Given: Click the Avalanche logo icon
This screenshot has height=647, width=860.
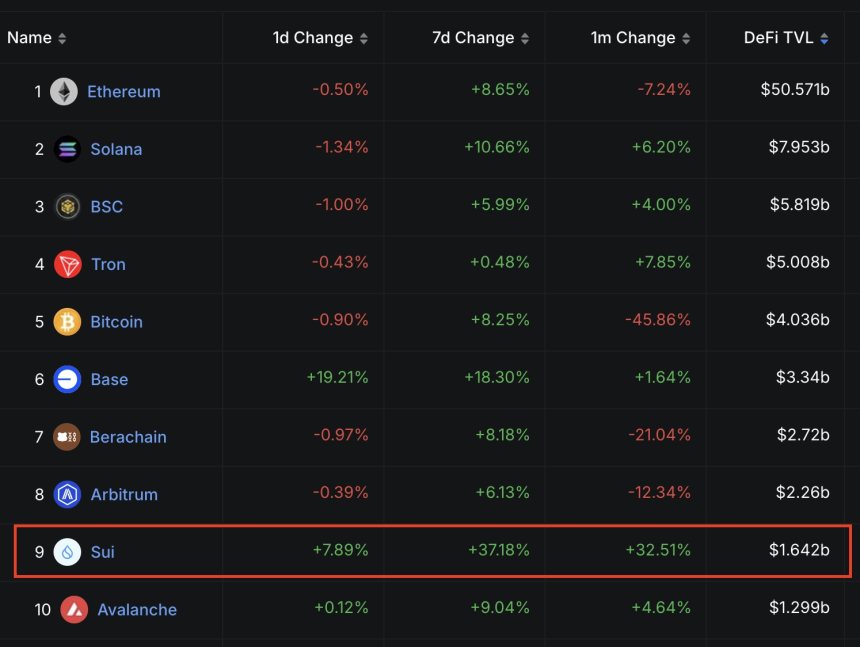Looking at the screenshot, I should pyautogui.click(x=74, y=609).
